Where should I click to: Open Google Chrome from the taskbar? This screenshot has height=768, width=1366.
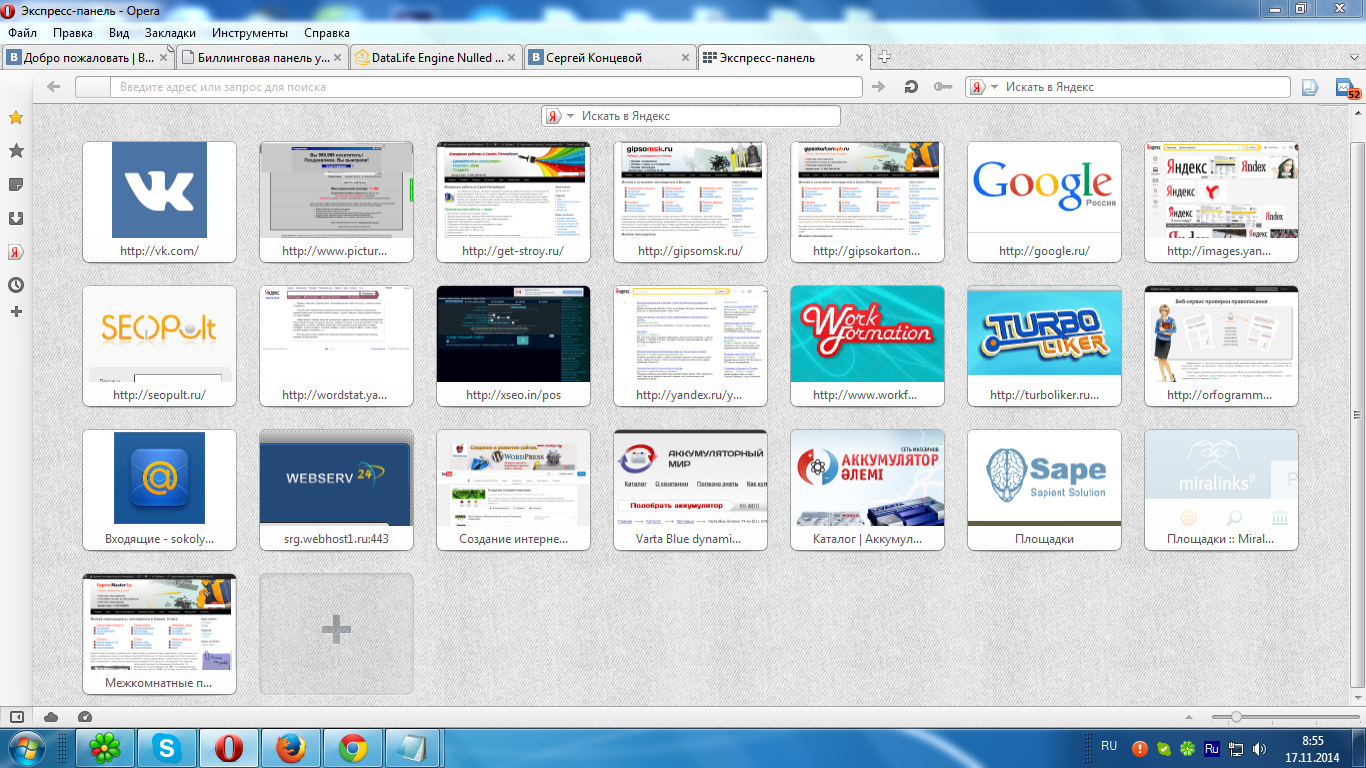tap(353, 748)
